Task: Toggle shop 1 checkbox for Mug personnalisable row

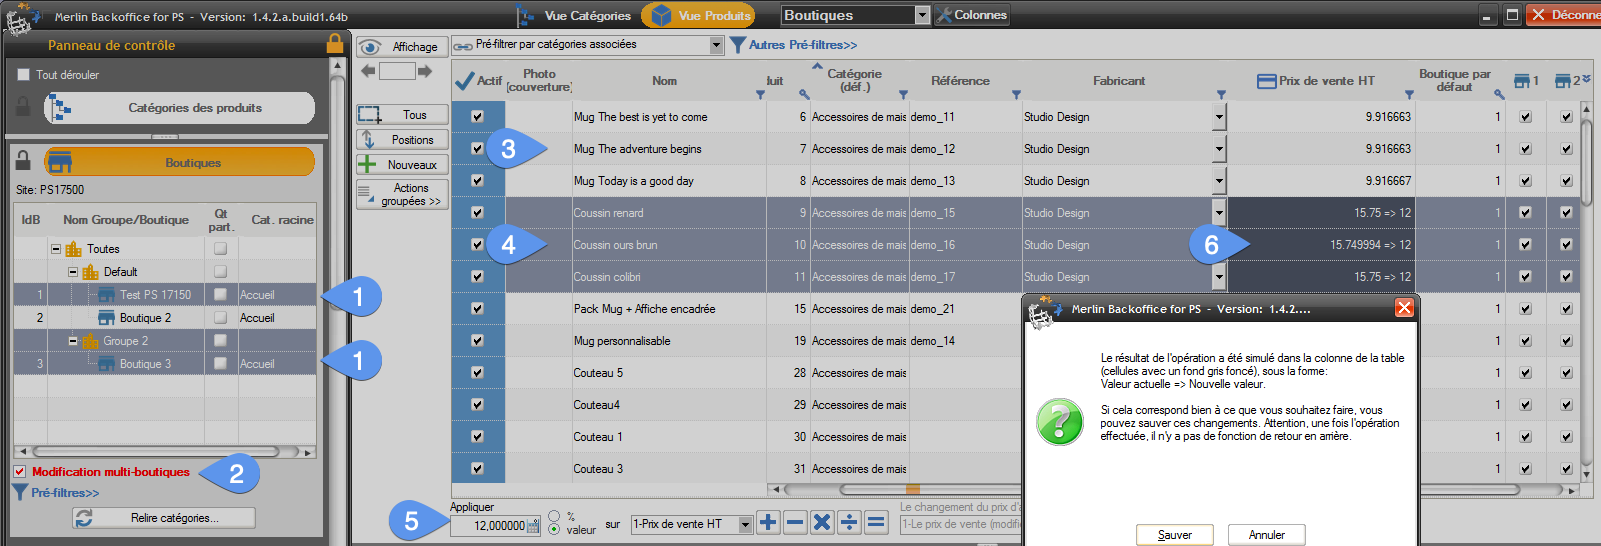Action: [1525, 341]
